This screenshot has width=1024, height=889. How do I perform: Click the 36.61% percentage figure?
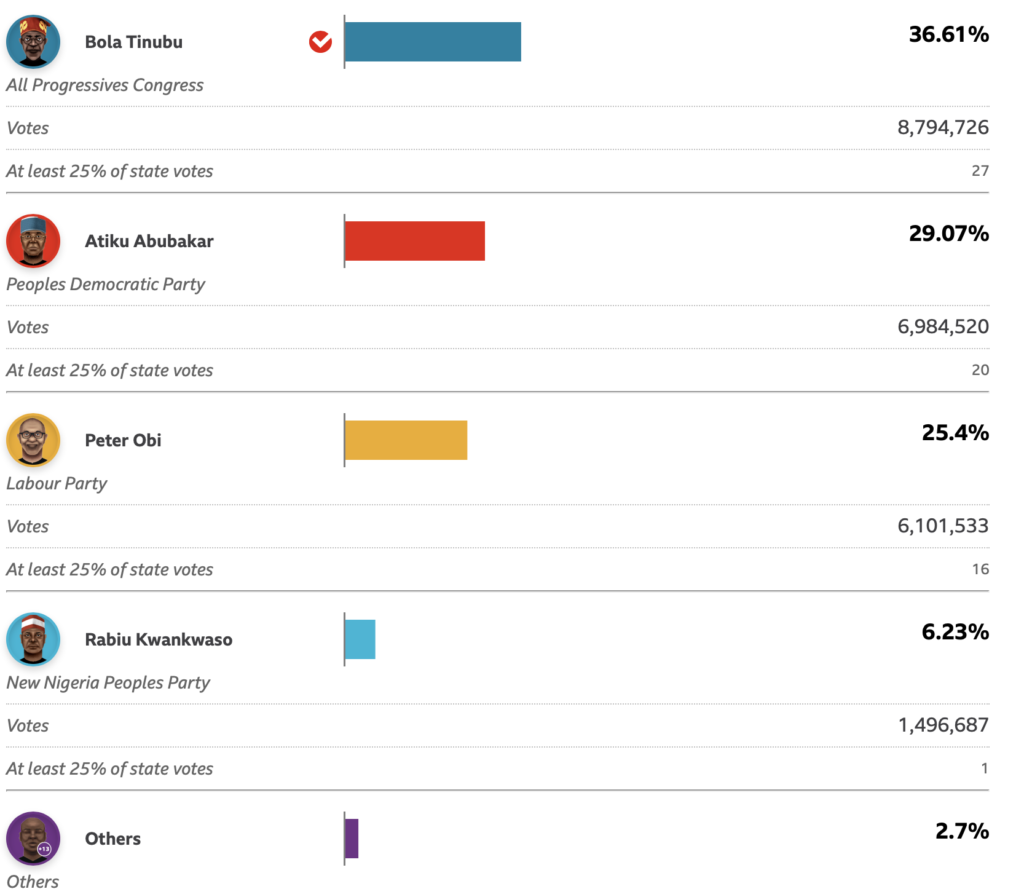coord(948,35)
